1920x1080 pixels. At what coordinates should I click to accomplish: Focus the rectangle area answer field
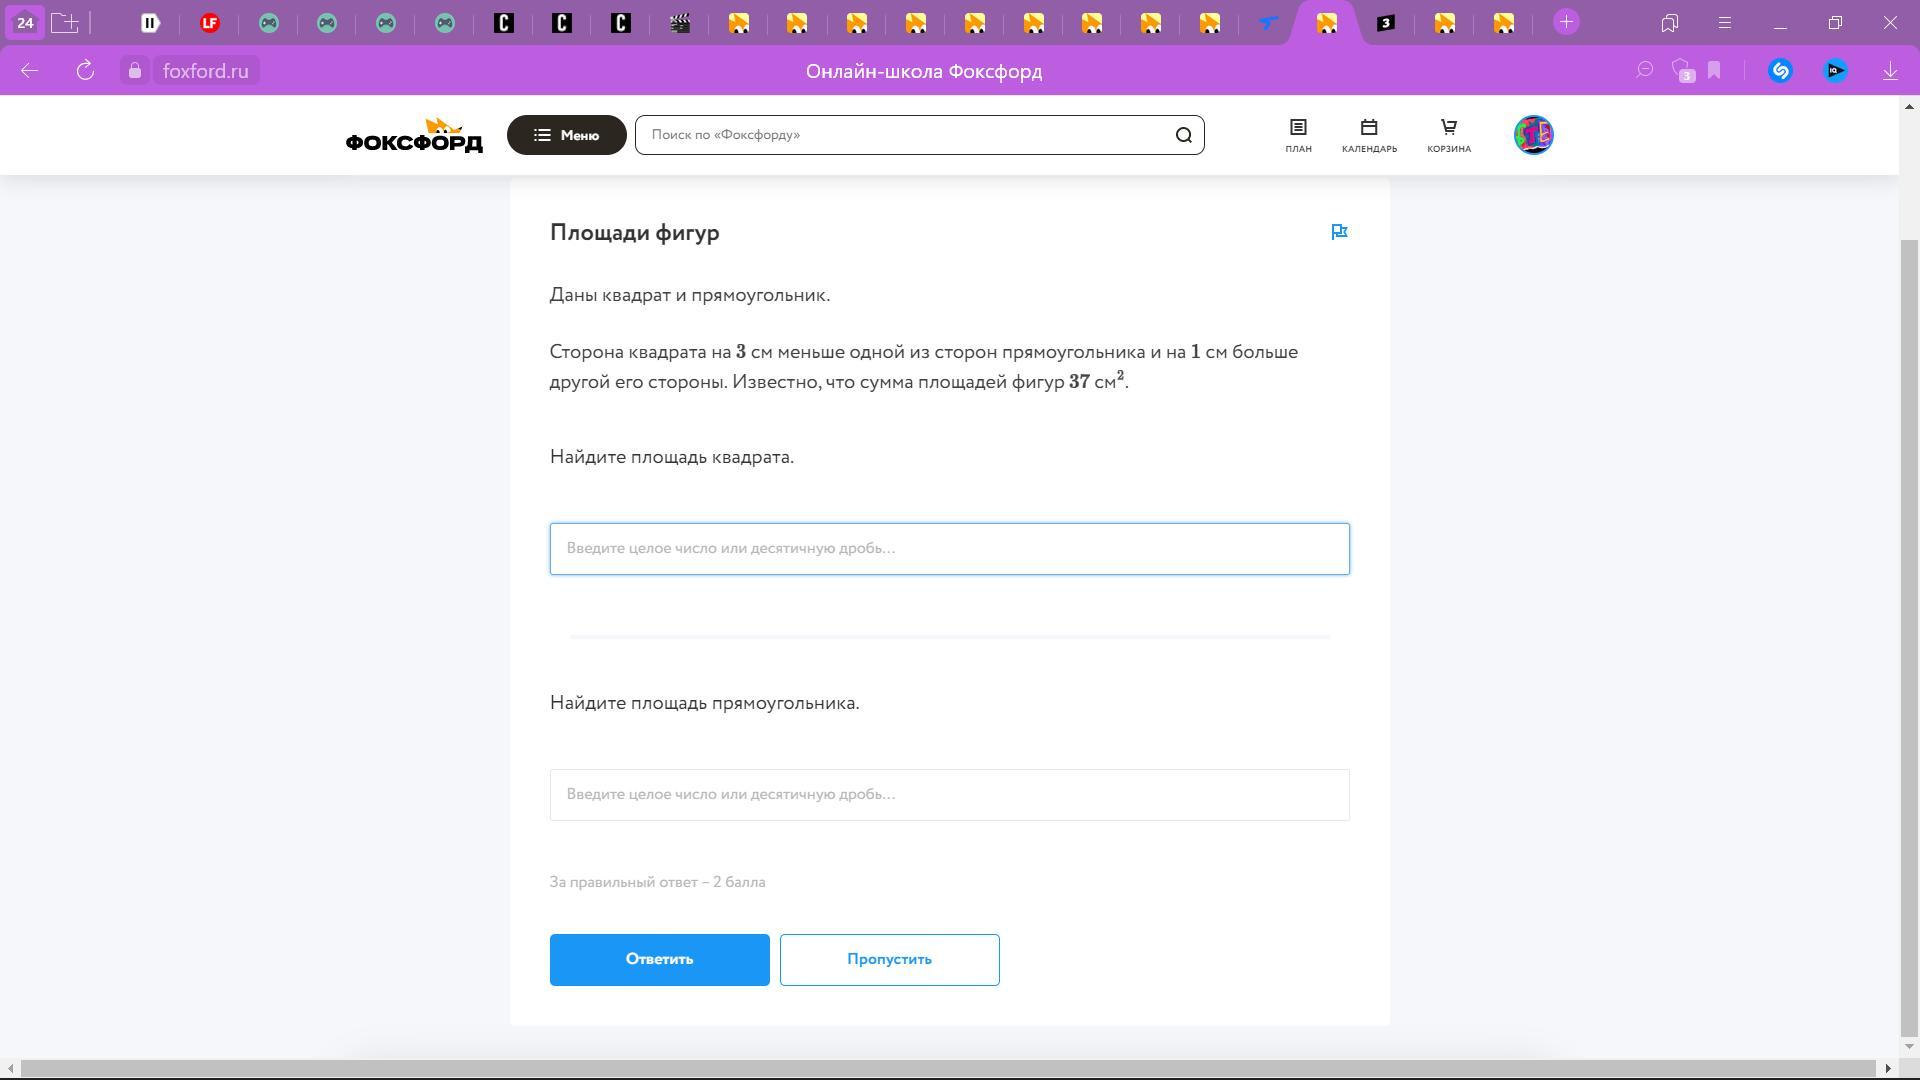coord(949,795)
